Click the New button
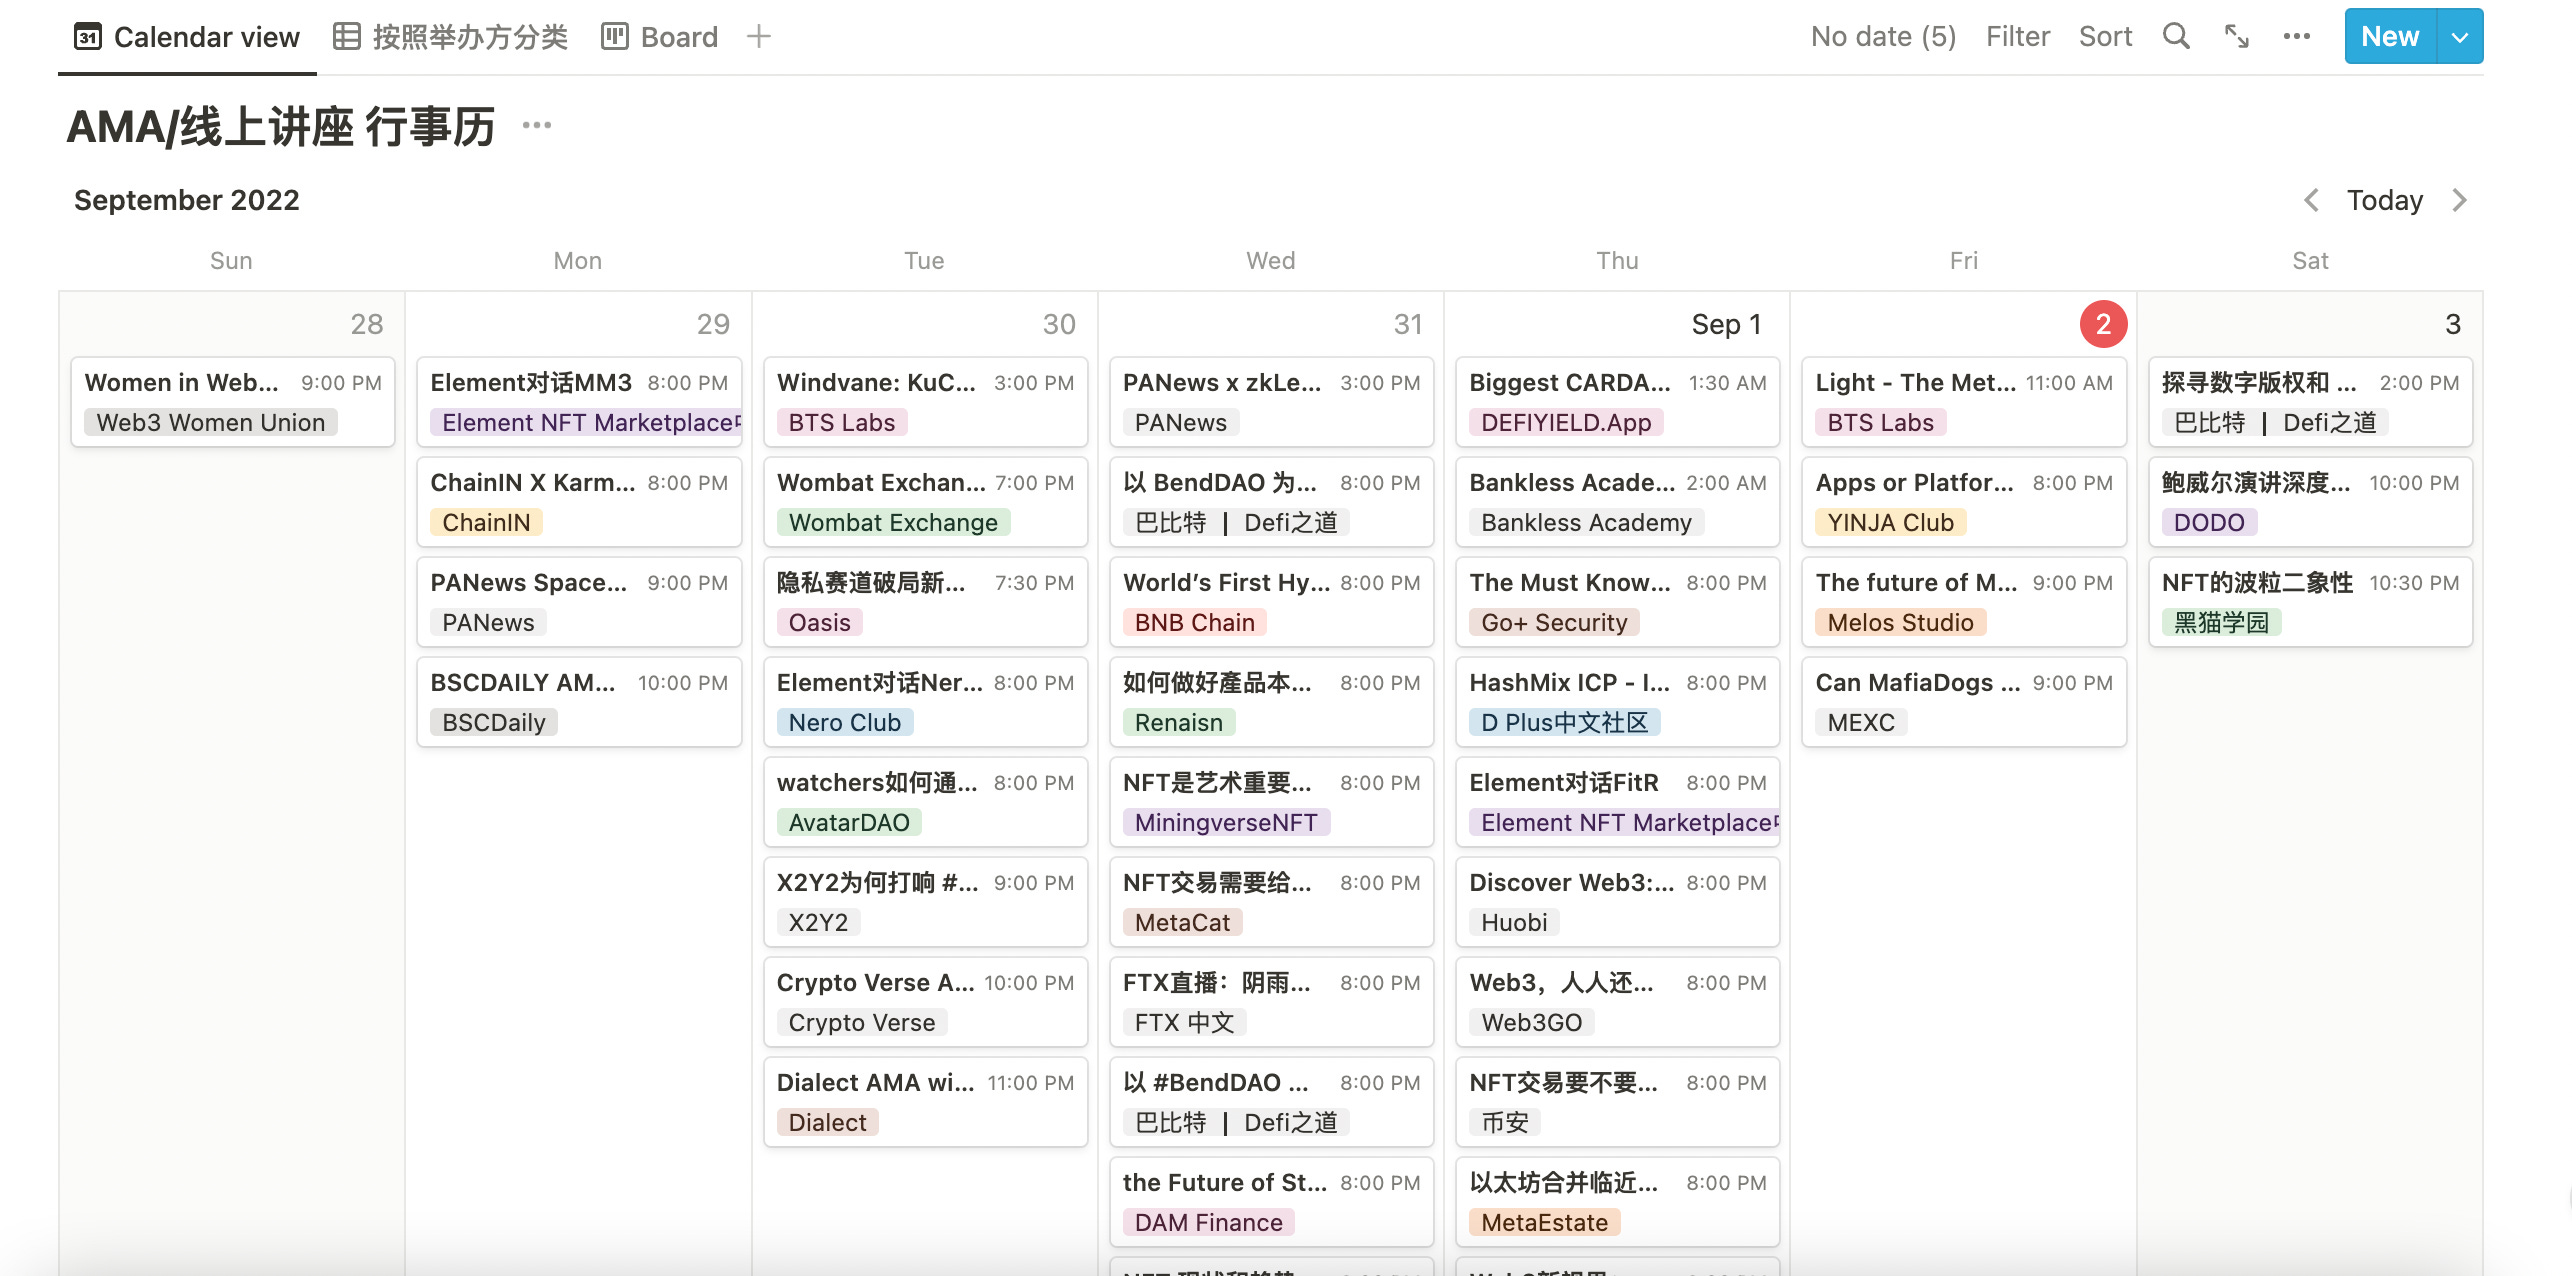Screen dimensions: 2572x1276 [2390, 37]
